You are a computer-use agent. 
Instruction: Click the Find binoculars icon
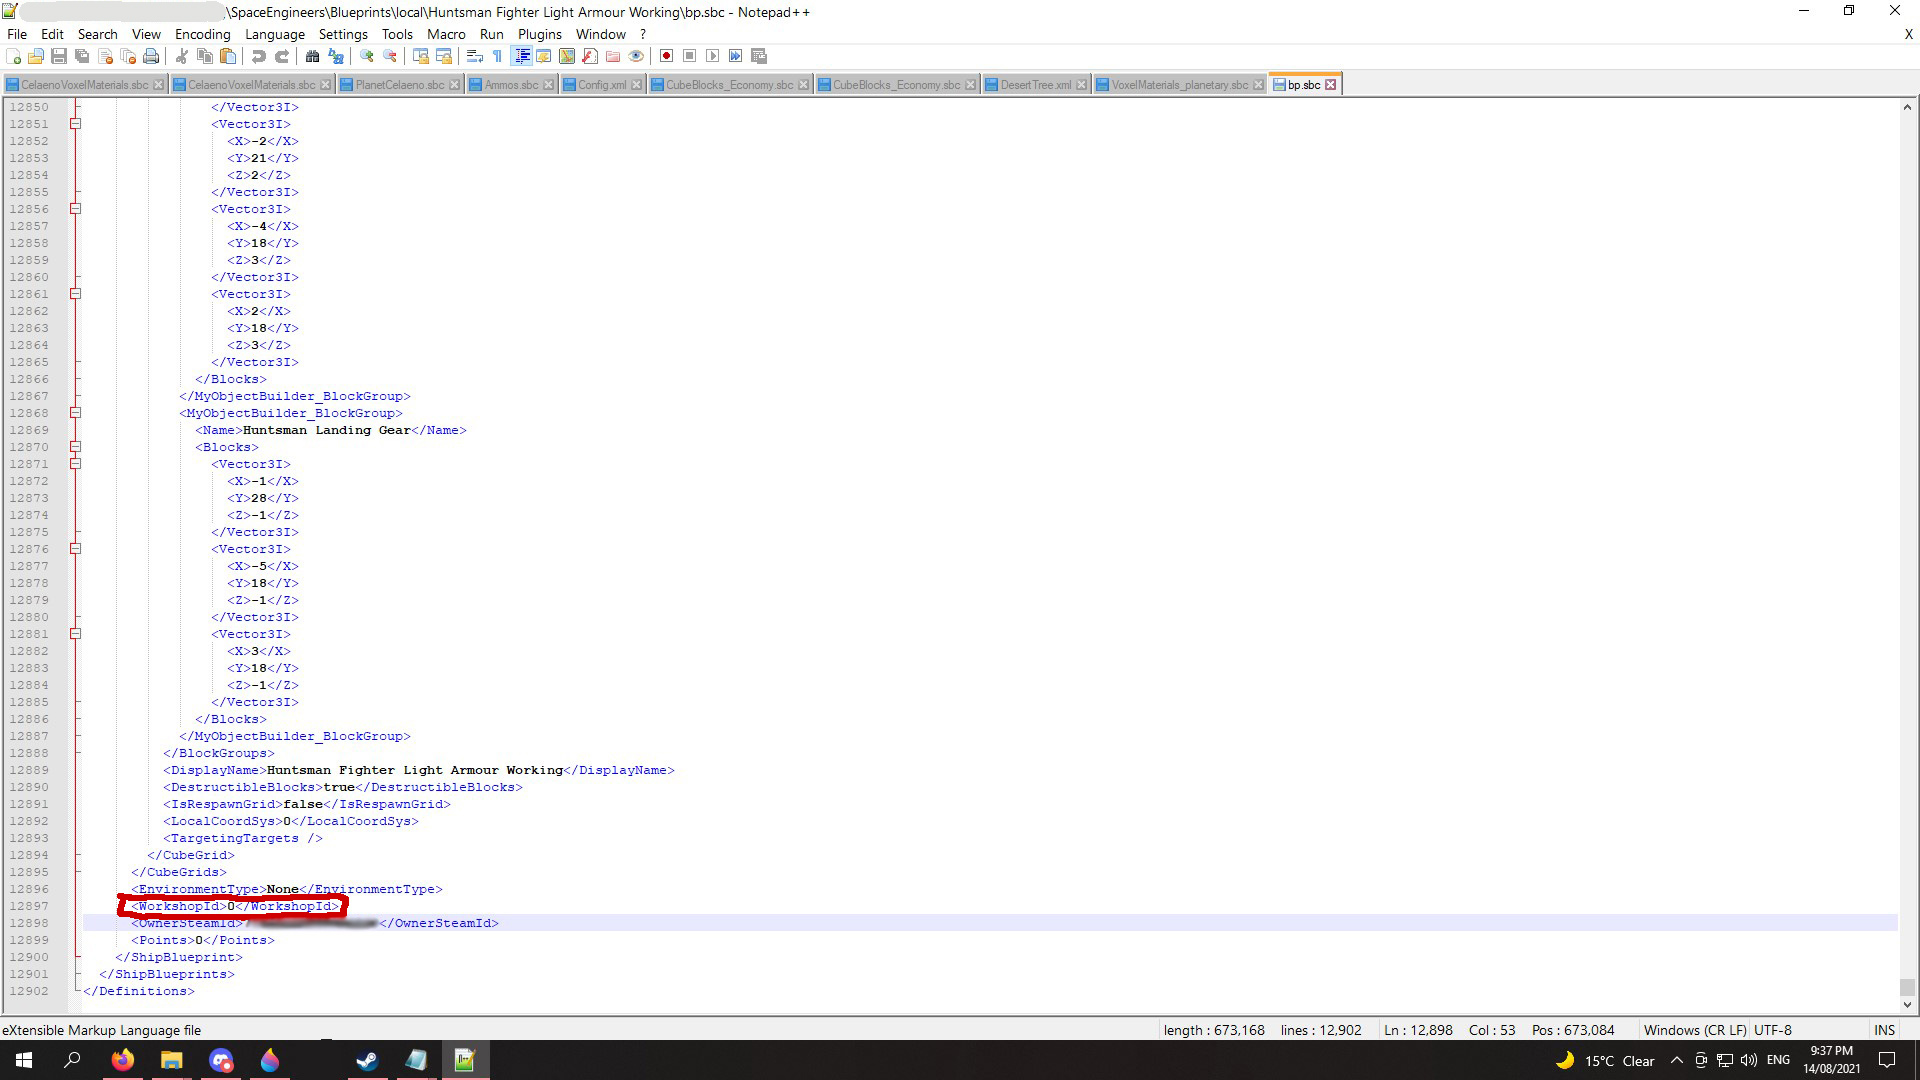312,56
